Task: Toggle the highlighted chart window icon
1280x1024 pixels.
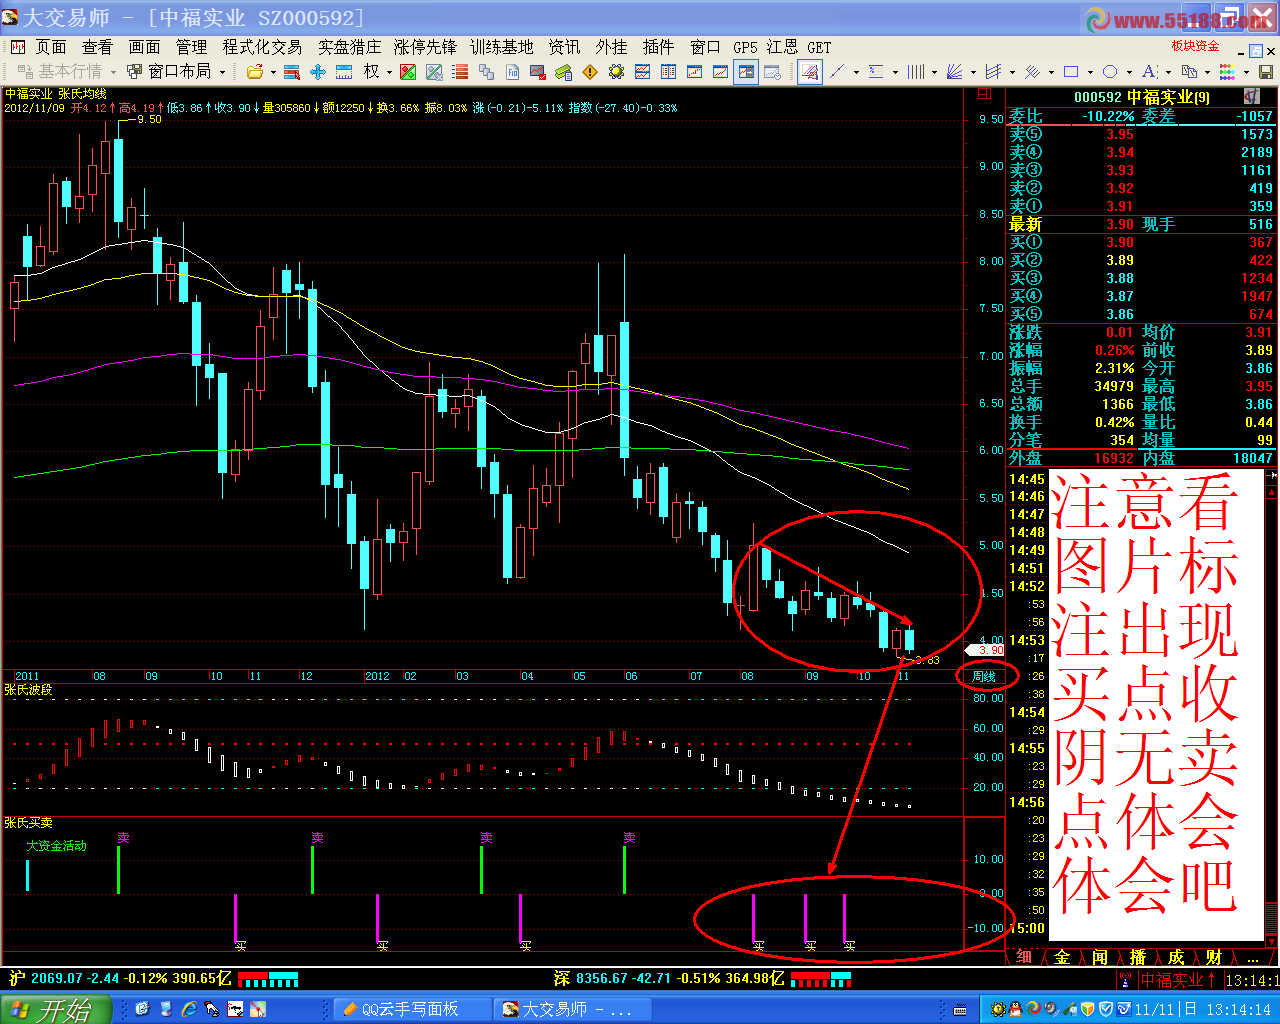Action: coord(746,72)
